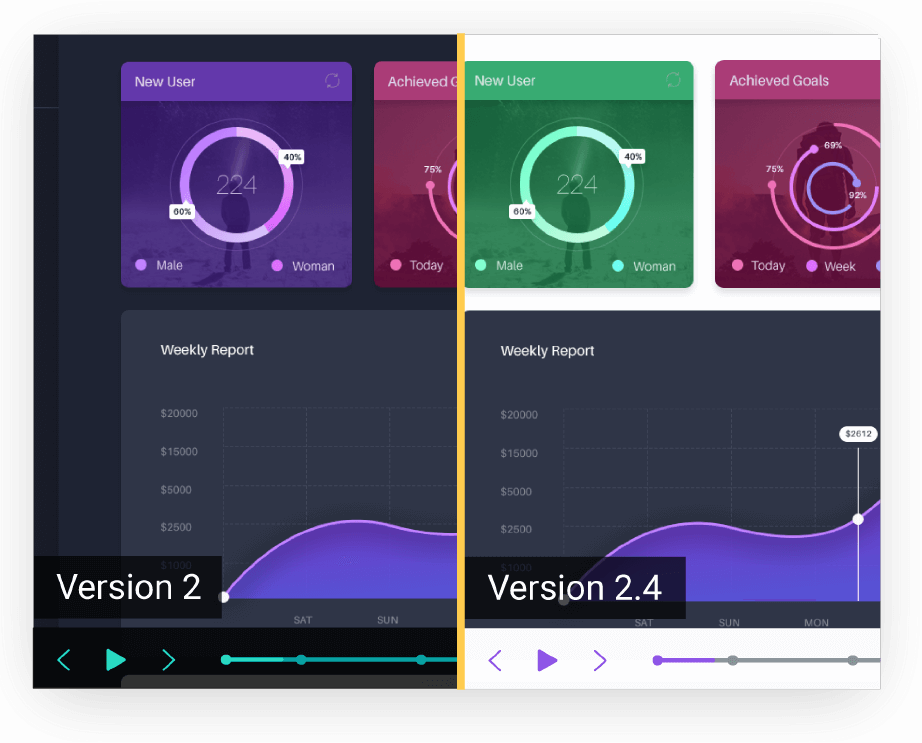Click 40% label on purple donut chart

(x=292, y=157)
